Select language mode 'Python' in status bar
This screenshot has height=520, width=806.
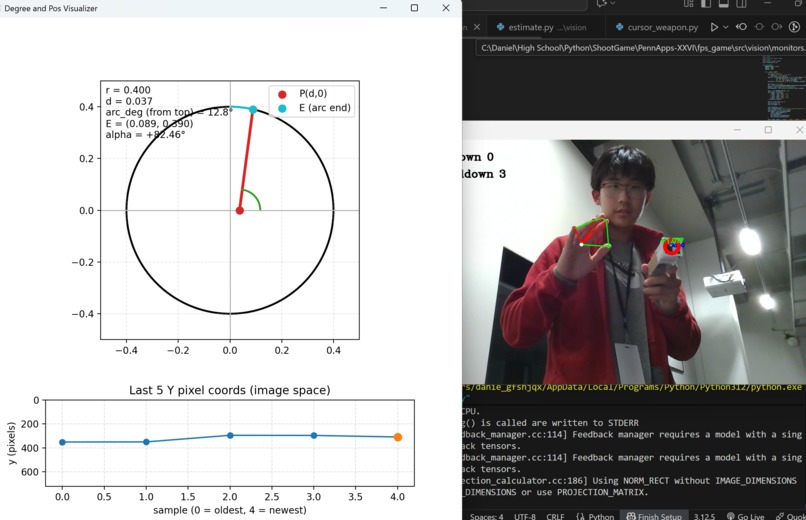(601, 516)
